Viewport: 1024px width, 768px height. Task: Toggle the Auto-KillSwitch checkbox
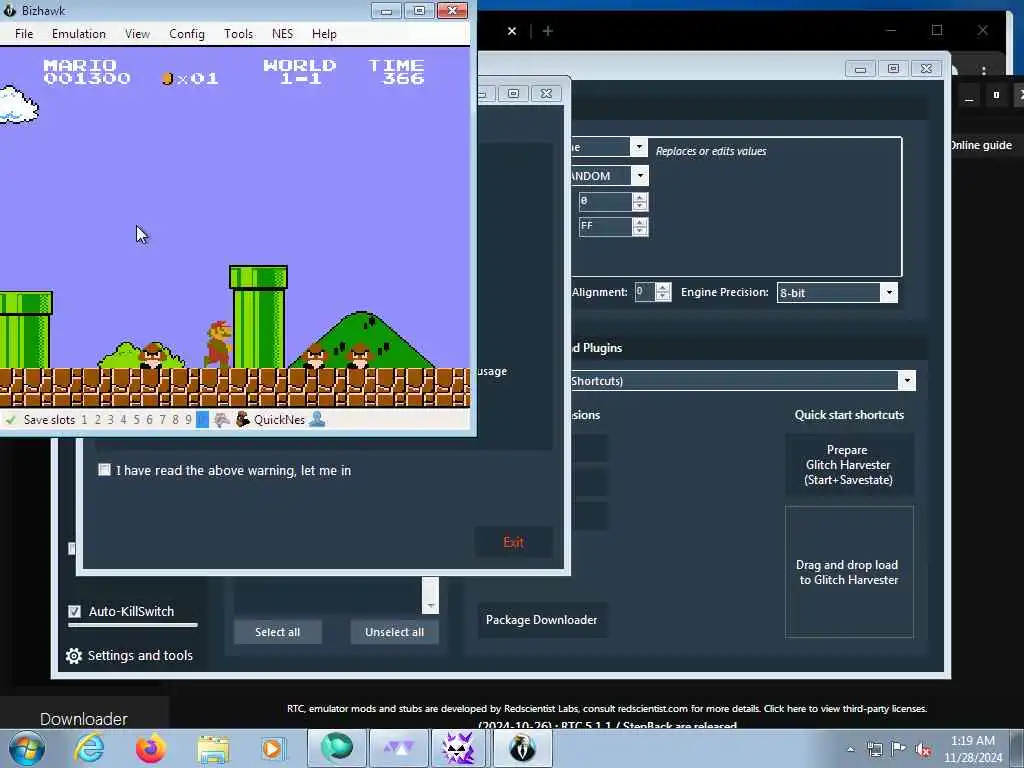[x=74, y=611]
